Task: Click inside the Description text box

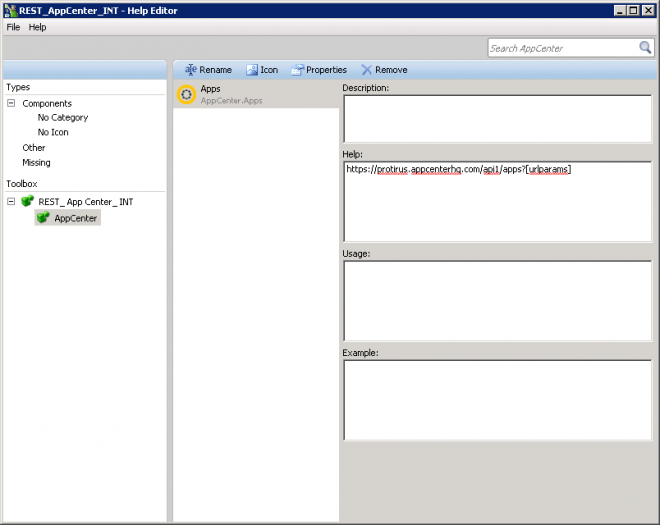Action: coord(498,119)
